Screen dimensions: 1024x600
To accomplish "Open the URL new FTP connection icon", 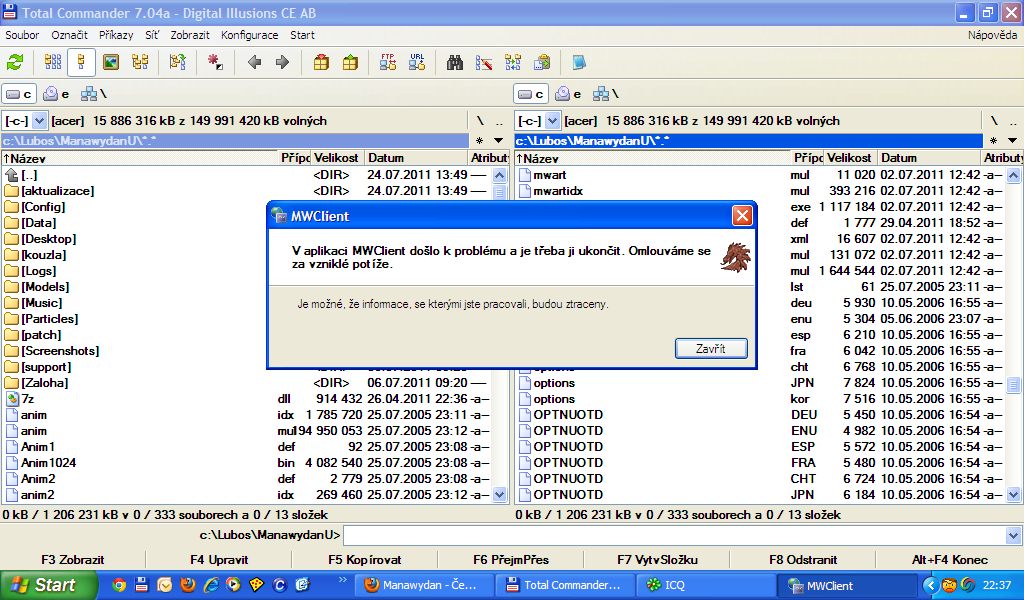I will point(417,63).
